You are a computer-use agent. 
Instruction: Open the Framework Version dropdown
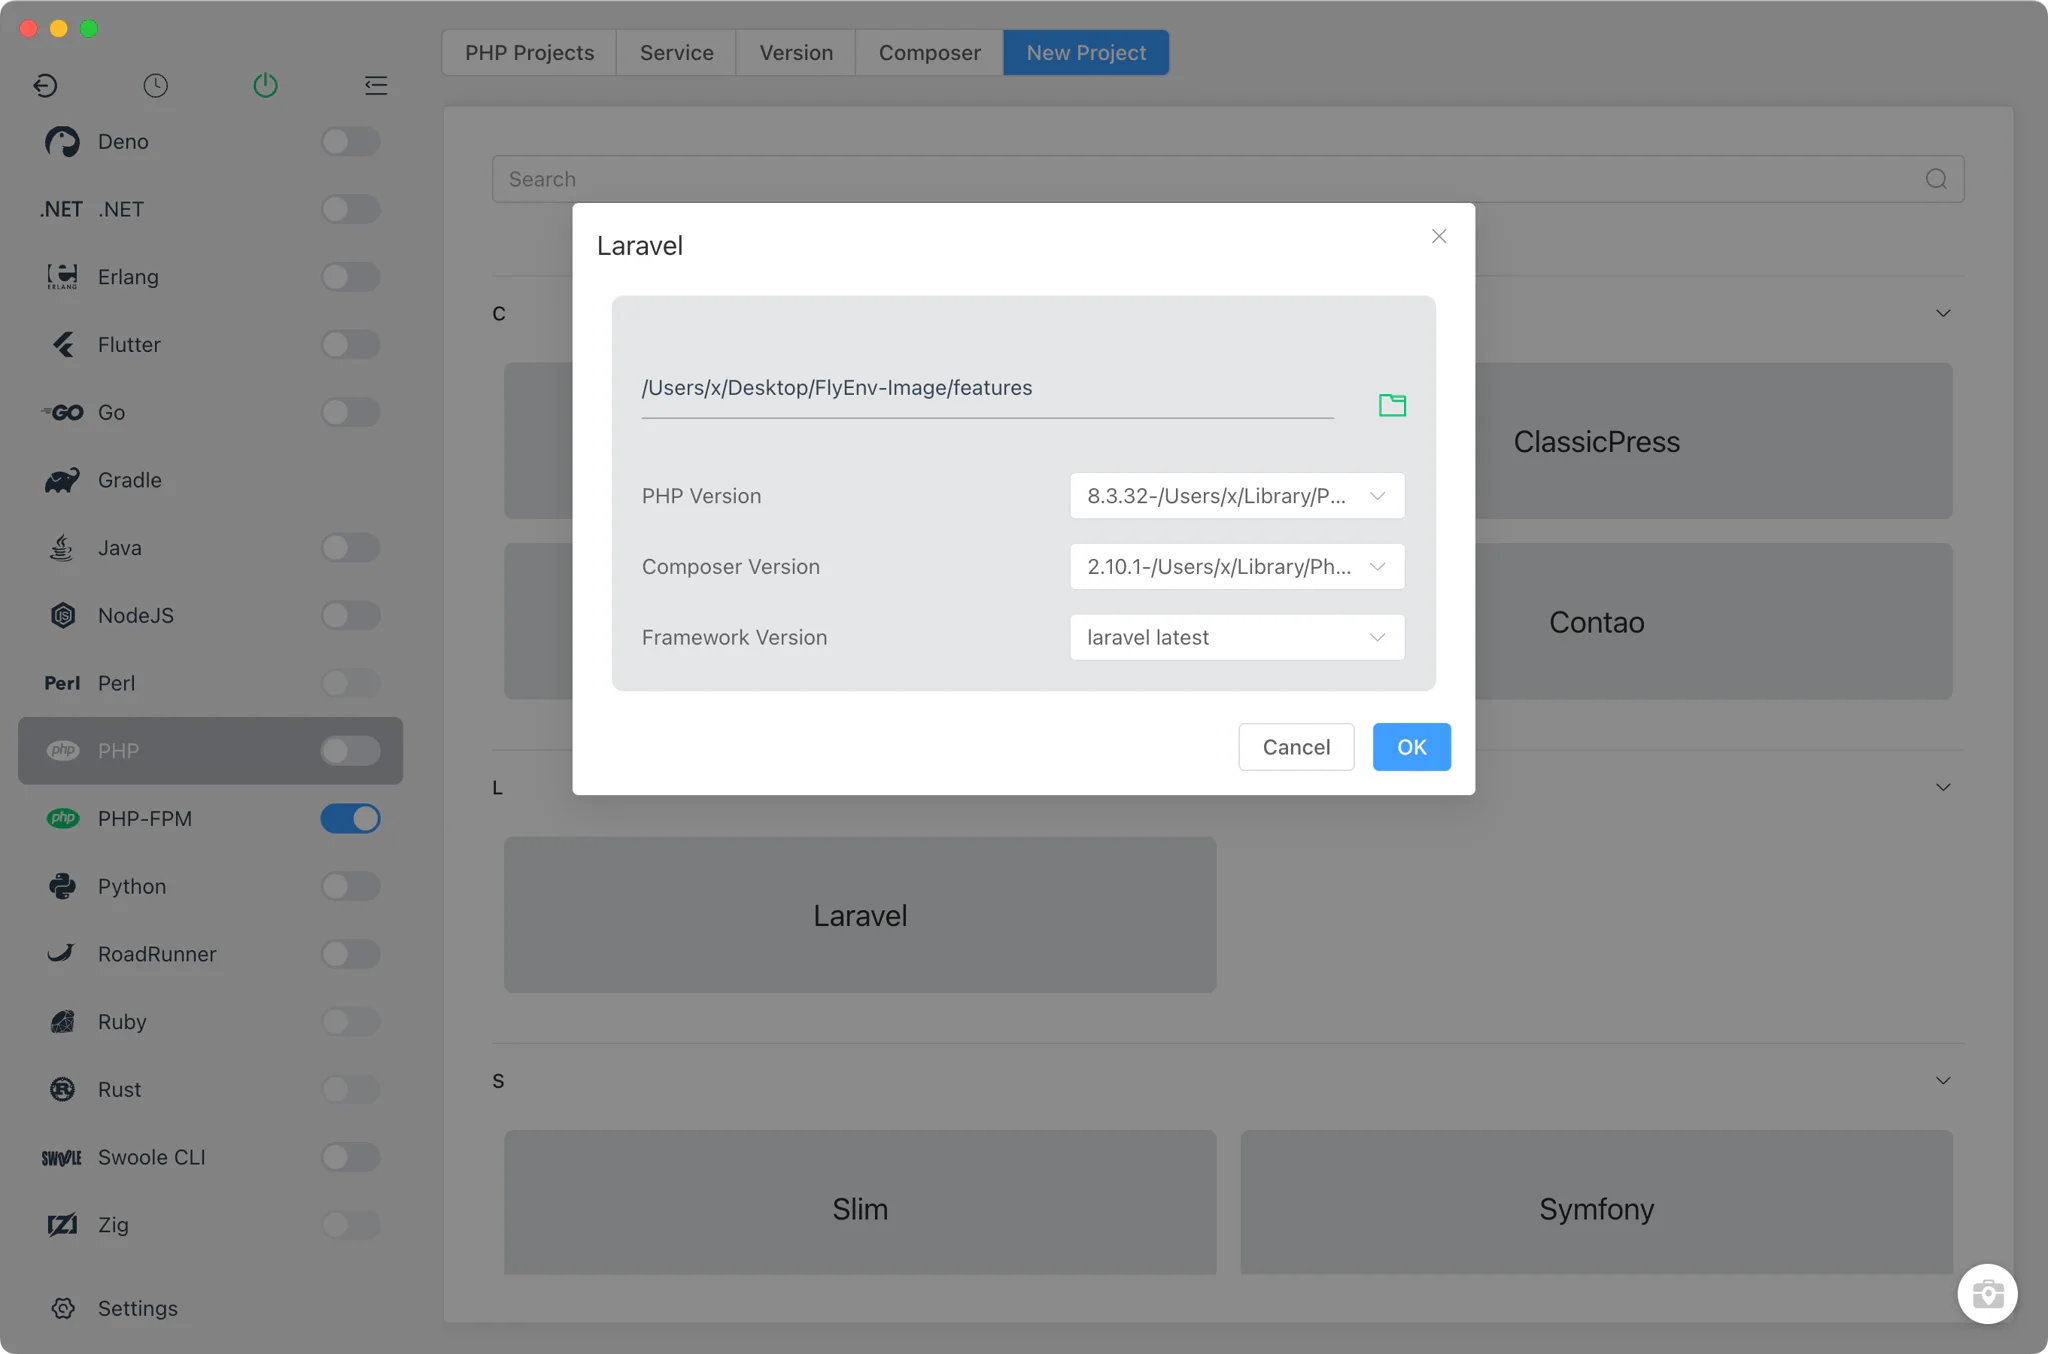point(1237,637)
